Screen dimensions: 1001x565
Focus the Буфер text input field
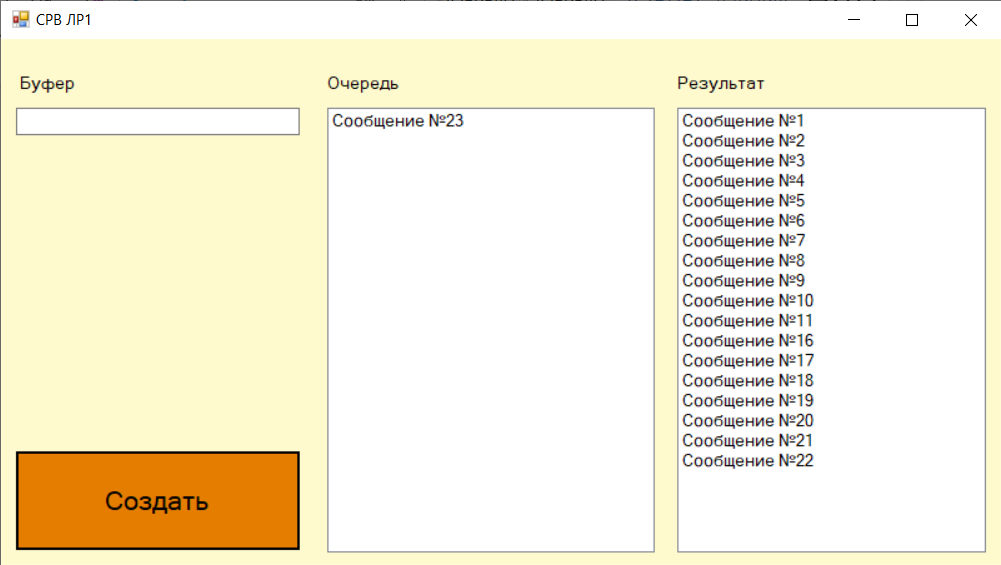pyautogui.click(x=158, y=121)
